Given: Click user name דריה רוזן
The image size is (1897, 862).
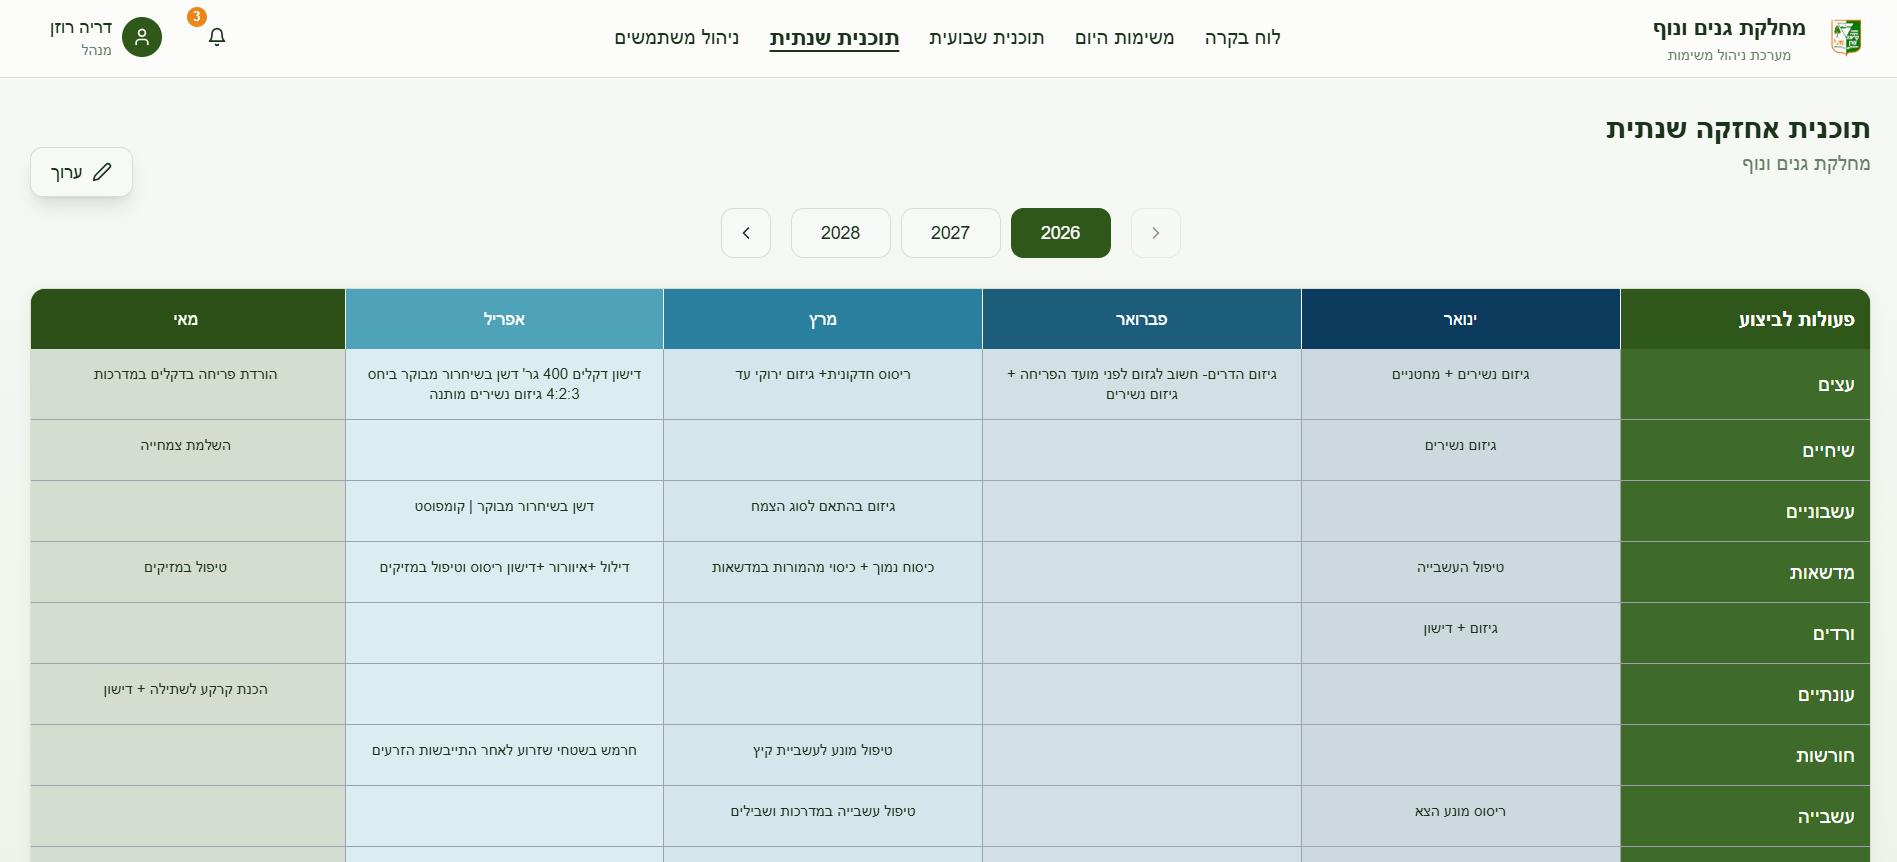Looking at the screenshot, I should point(81,28).
